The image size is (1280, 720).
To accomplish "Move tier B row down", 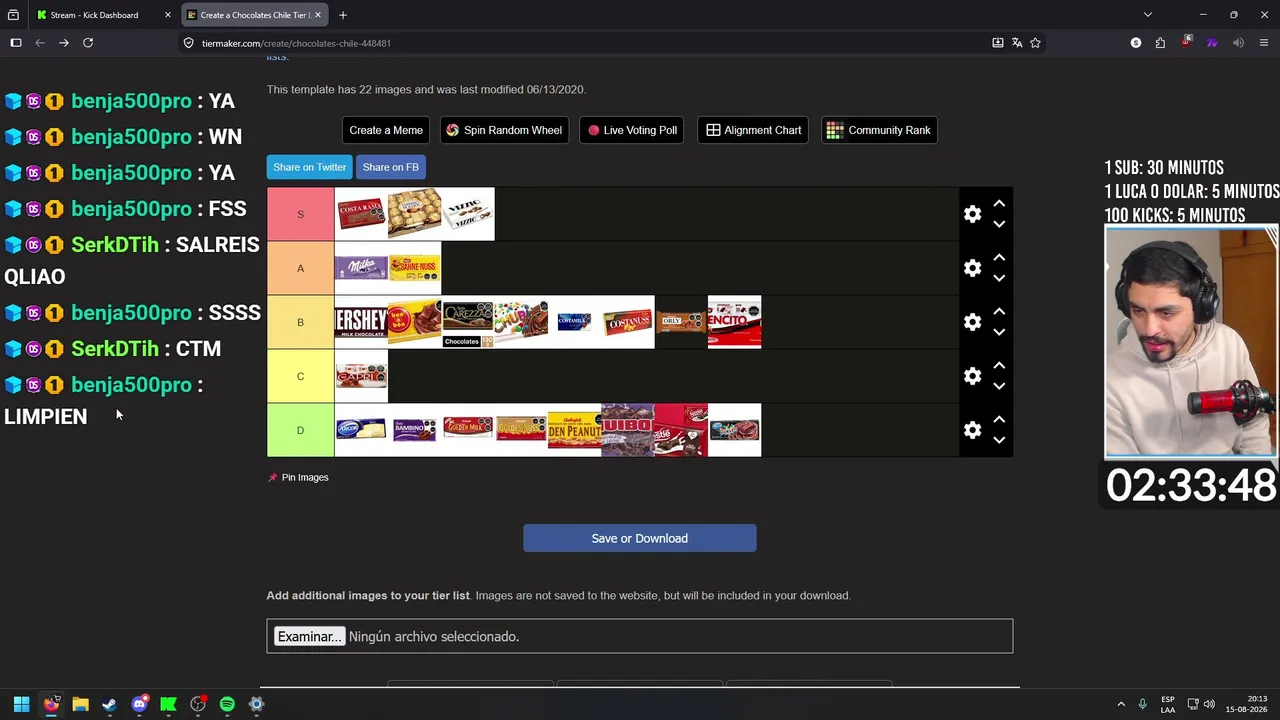I will point(999,333).
